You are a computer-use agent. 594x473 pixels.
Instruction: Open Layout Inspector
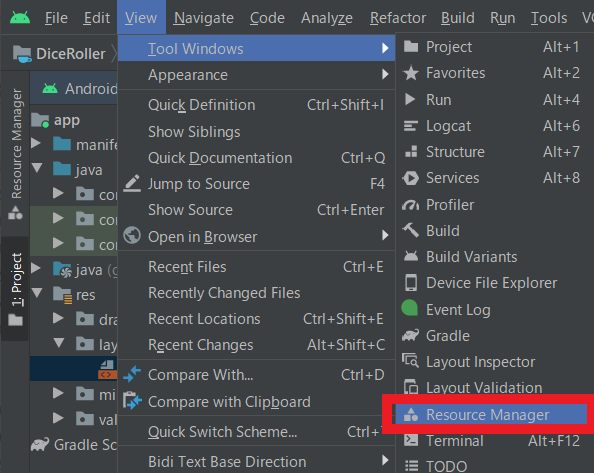click(494, 362)
